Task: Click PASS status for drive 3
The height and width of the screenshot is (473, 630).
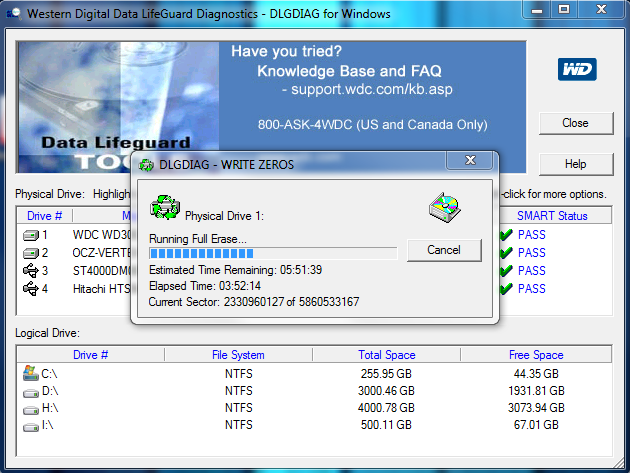Action: tap(532, 271)
